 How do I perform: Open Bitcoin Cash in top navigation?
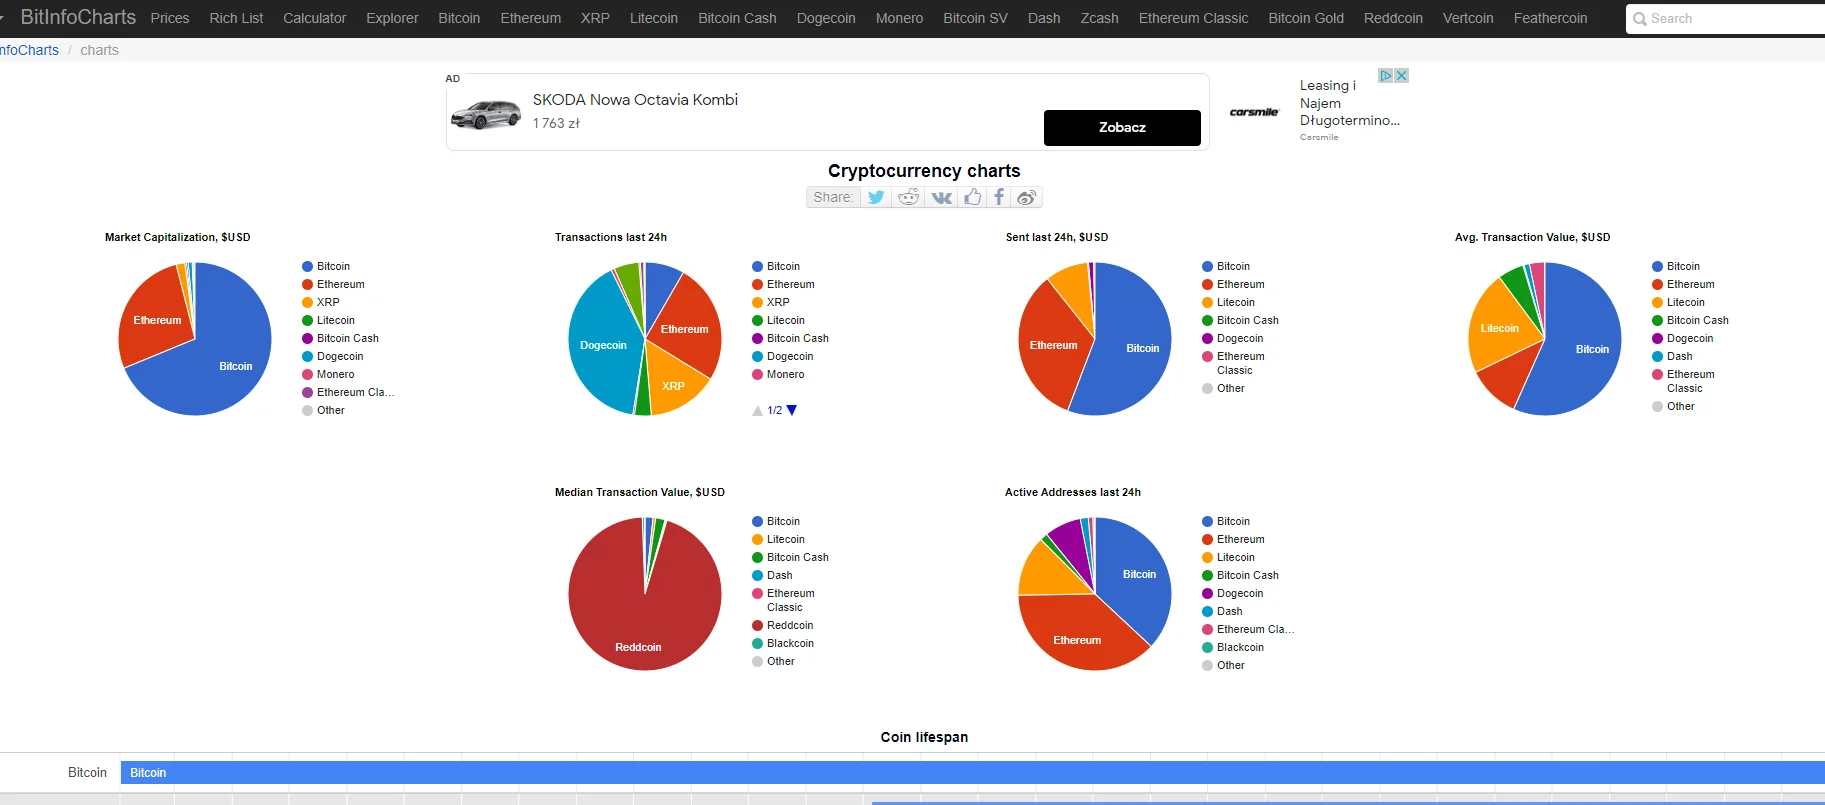pos(737,18)
